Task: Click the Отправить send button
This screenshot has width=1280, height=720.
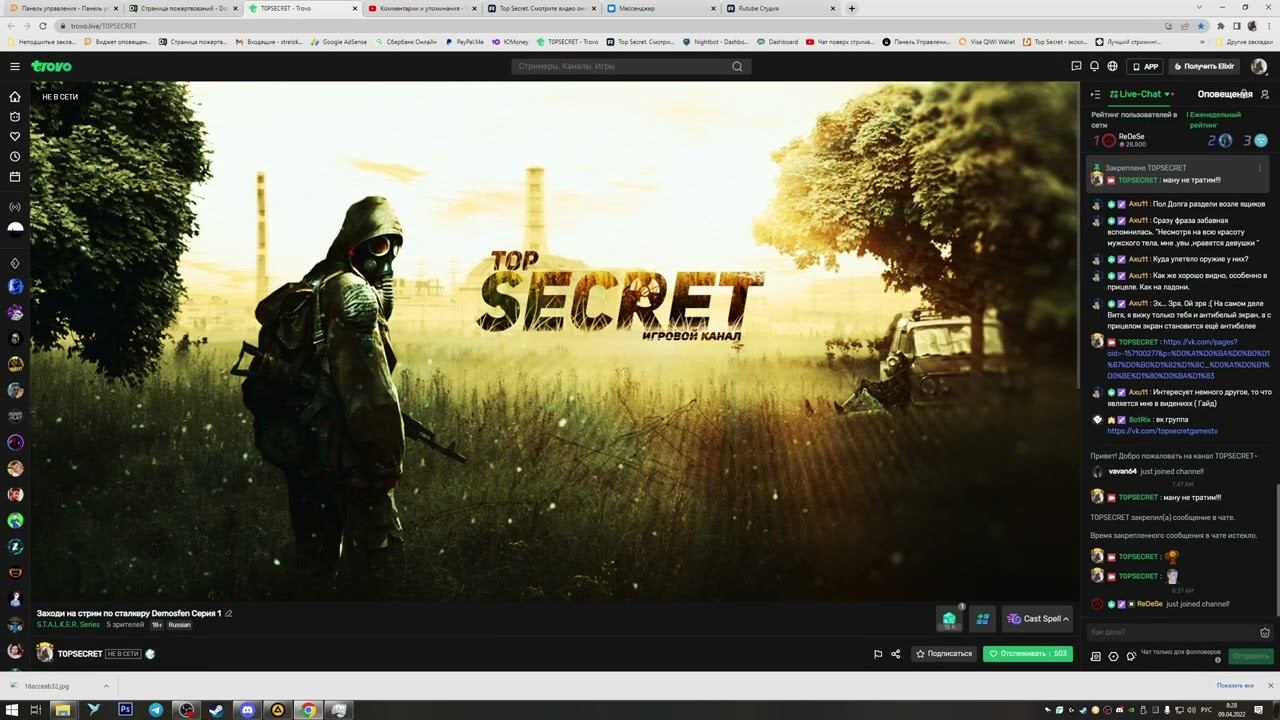Action: point(1251,656)
